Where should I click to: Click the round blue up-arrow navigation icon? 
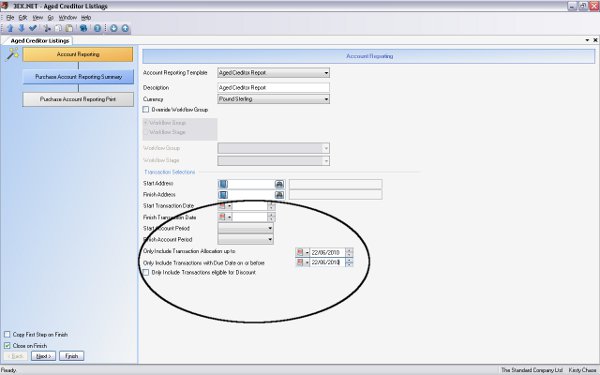125,28
